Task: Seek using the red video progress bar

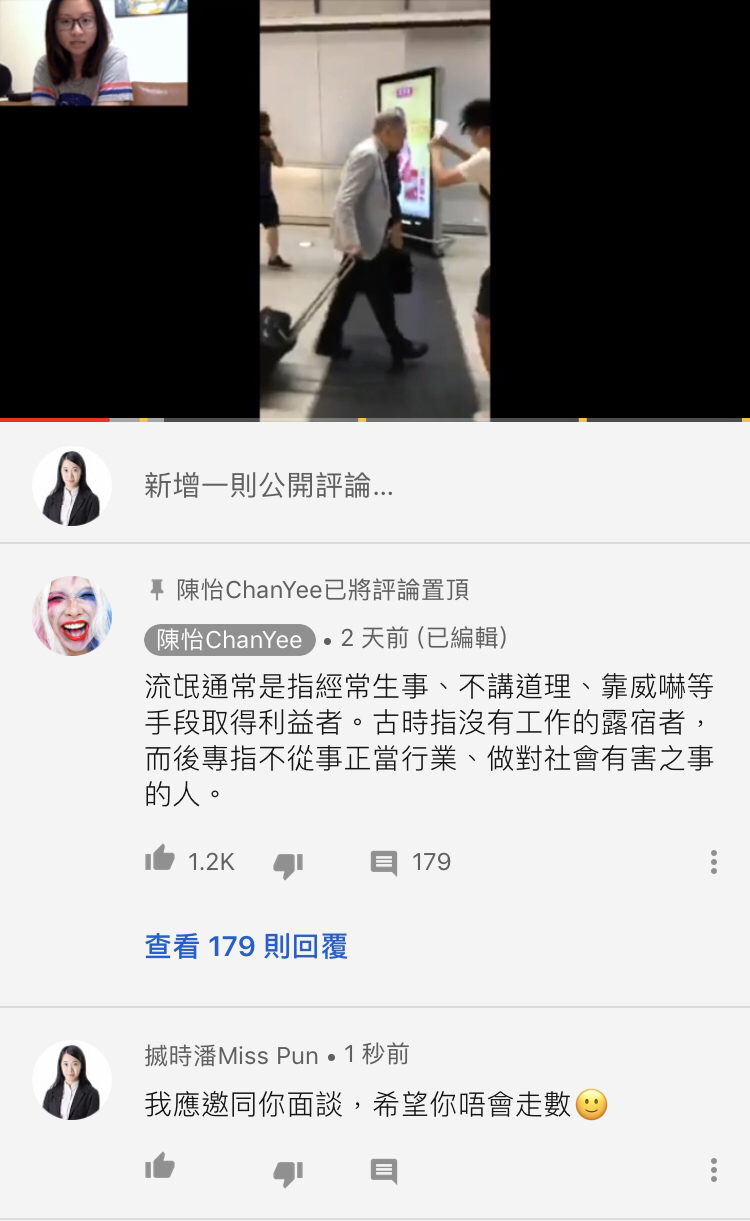Action: click(x=375, y=420)
